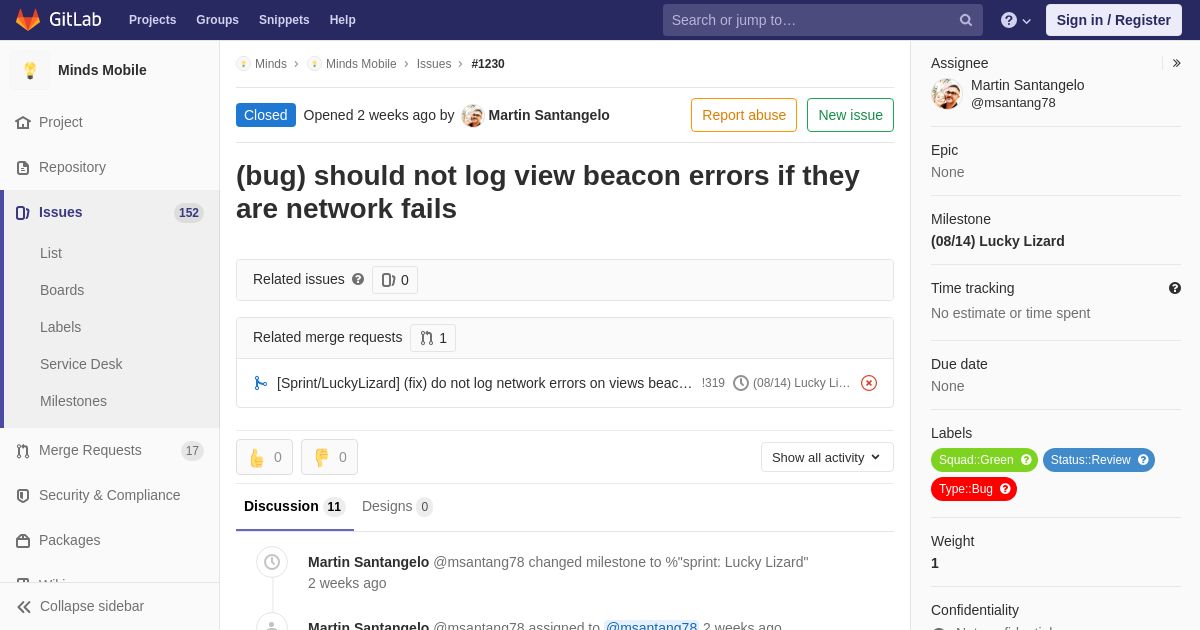Click the Minds breadcrumb link

coord(271,64)
